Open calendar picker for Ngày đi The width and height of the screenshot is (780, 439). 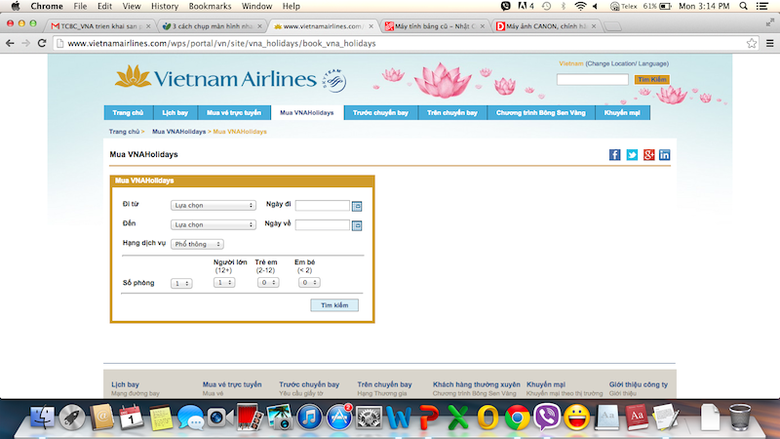coord(357,206)
